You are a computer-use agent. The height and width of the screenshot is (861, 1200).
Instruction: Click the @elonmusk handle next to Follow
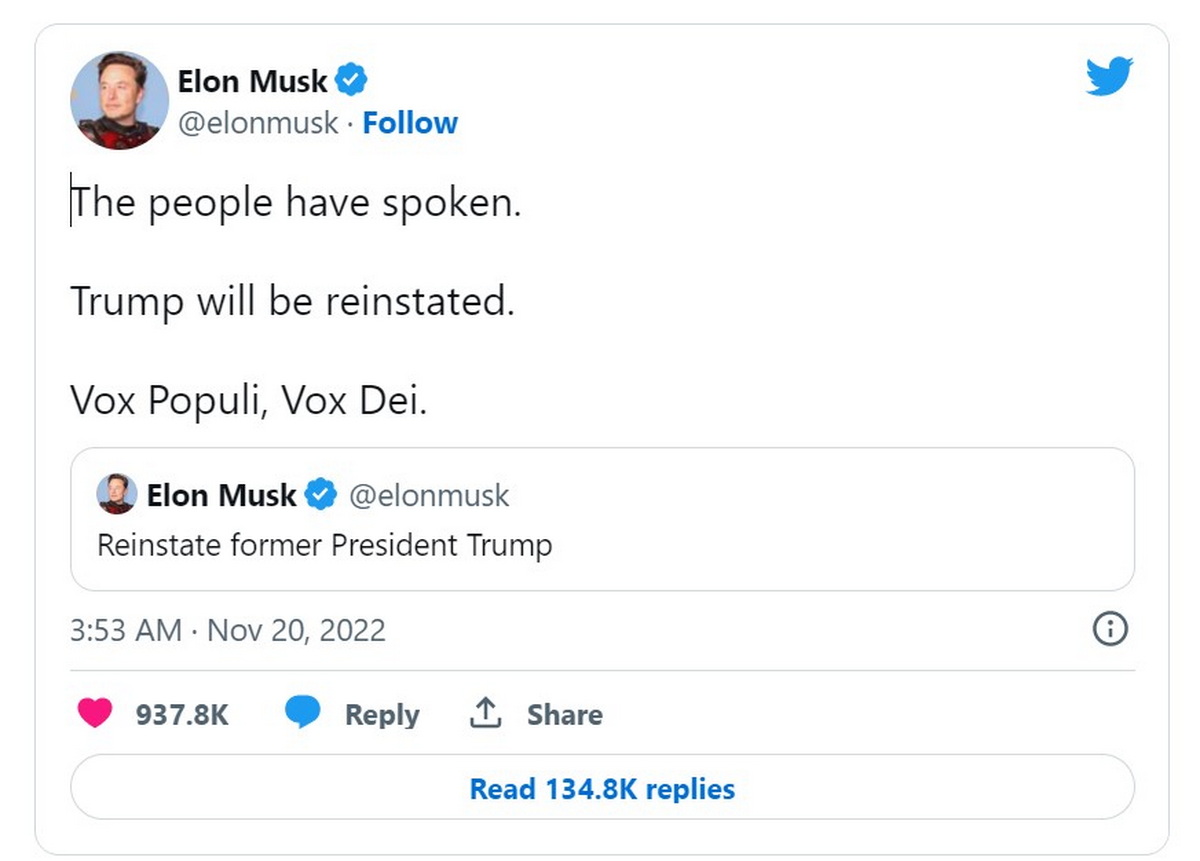coord(258,123)
